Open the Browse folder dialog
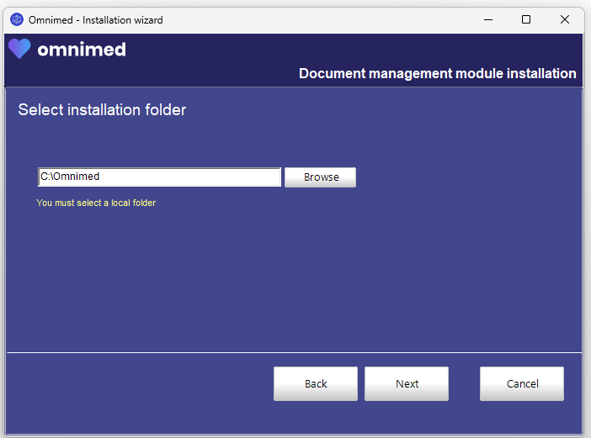 320,177
